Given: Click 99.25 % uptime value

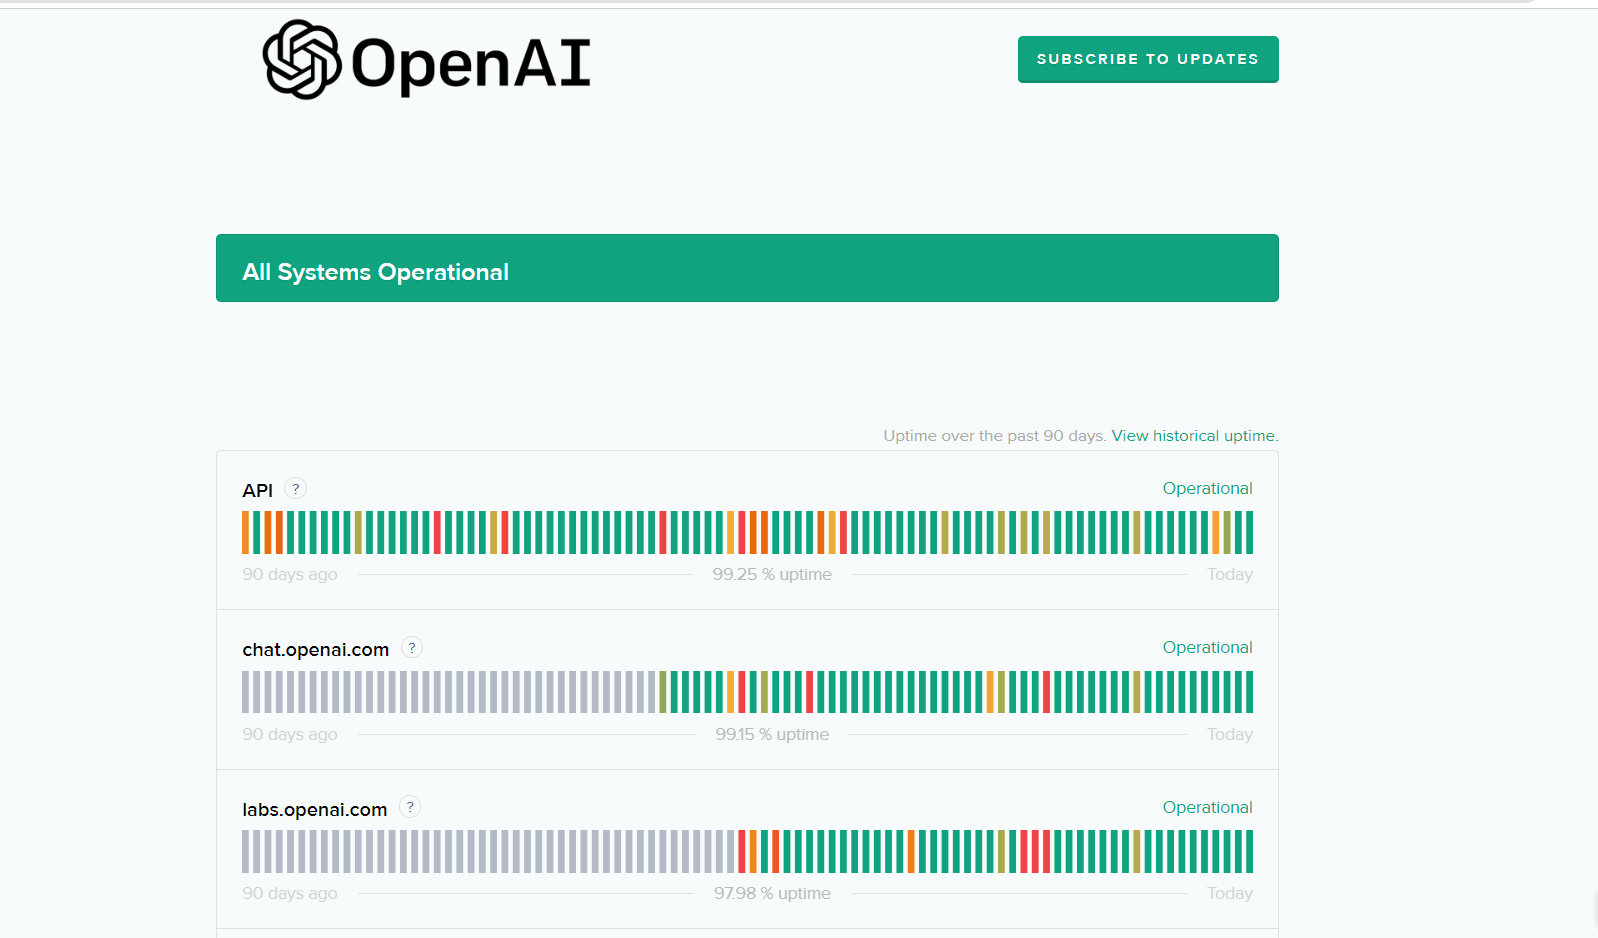Looking at the screenshot, I should coord(772,574).
